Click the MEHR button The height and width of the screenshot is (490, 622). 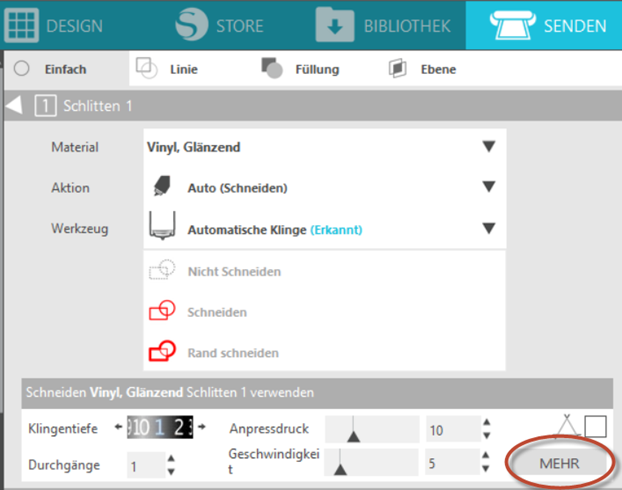pos(559,464)
